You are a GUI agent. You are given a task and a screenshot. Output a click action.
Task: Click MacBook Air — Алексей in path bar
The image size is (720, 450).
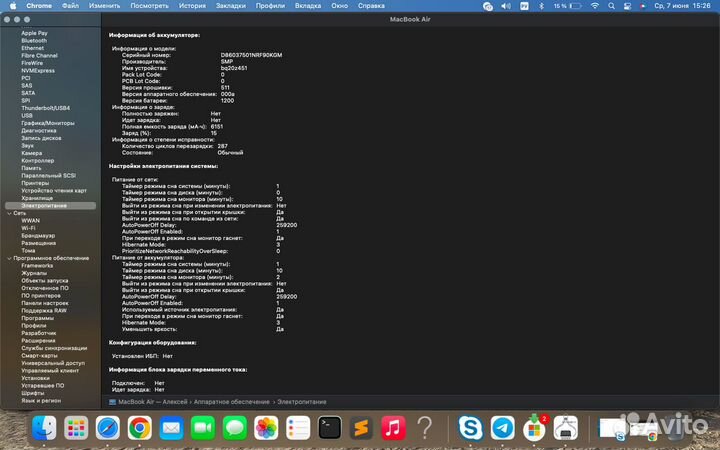(x=152, y=402)
